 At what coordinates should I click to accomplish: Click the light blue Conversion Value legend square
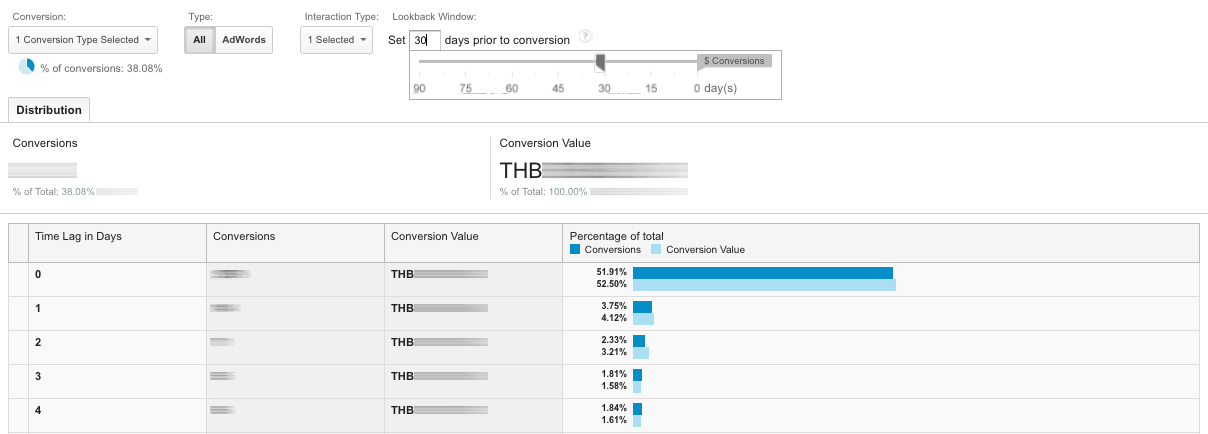(x=656, y=250)
